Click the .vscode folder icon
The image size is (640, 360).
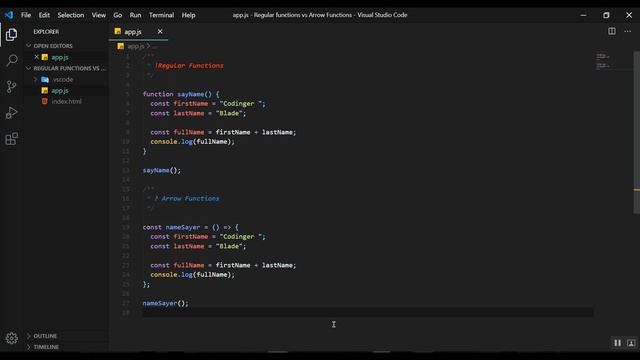click(45, 80)
